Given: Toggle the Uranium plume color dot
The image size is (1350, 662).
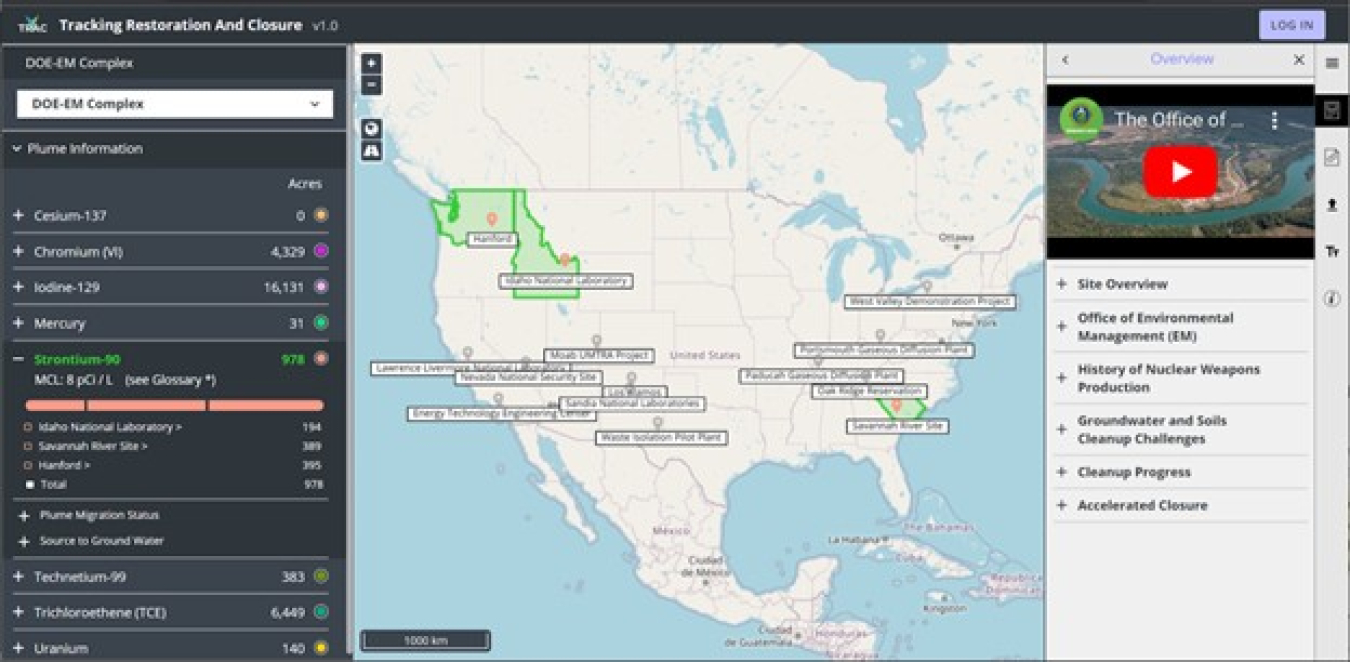Looking at the screenshot, I should 321,648.
